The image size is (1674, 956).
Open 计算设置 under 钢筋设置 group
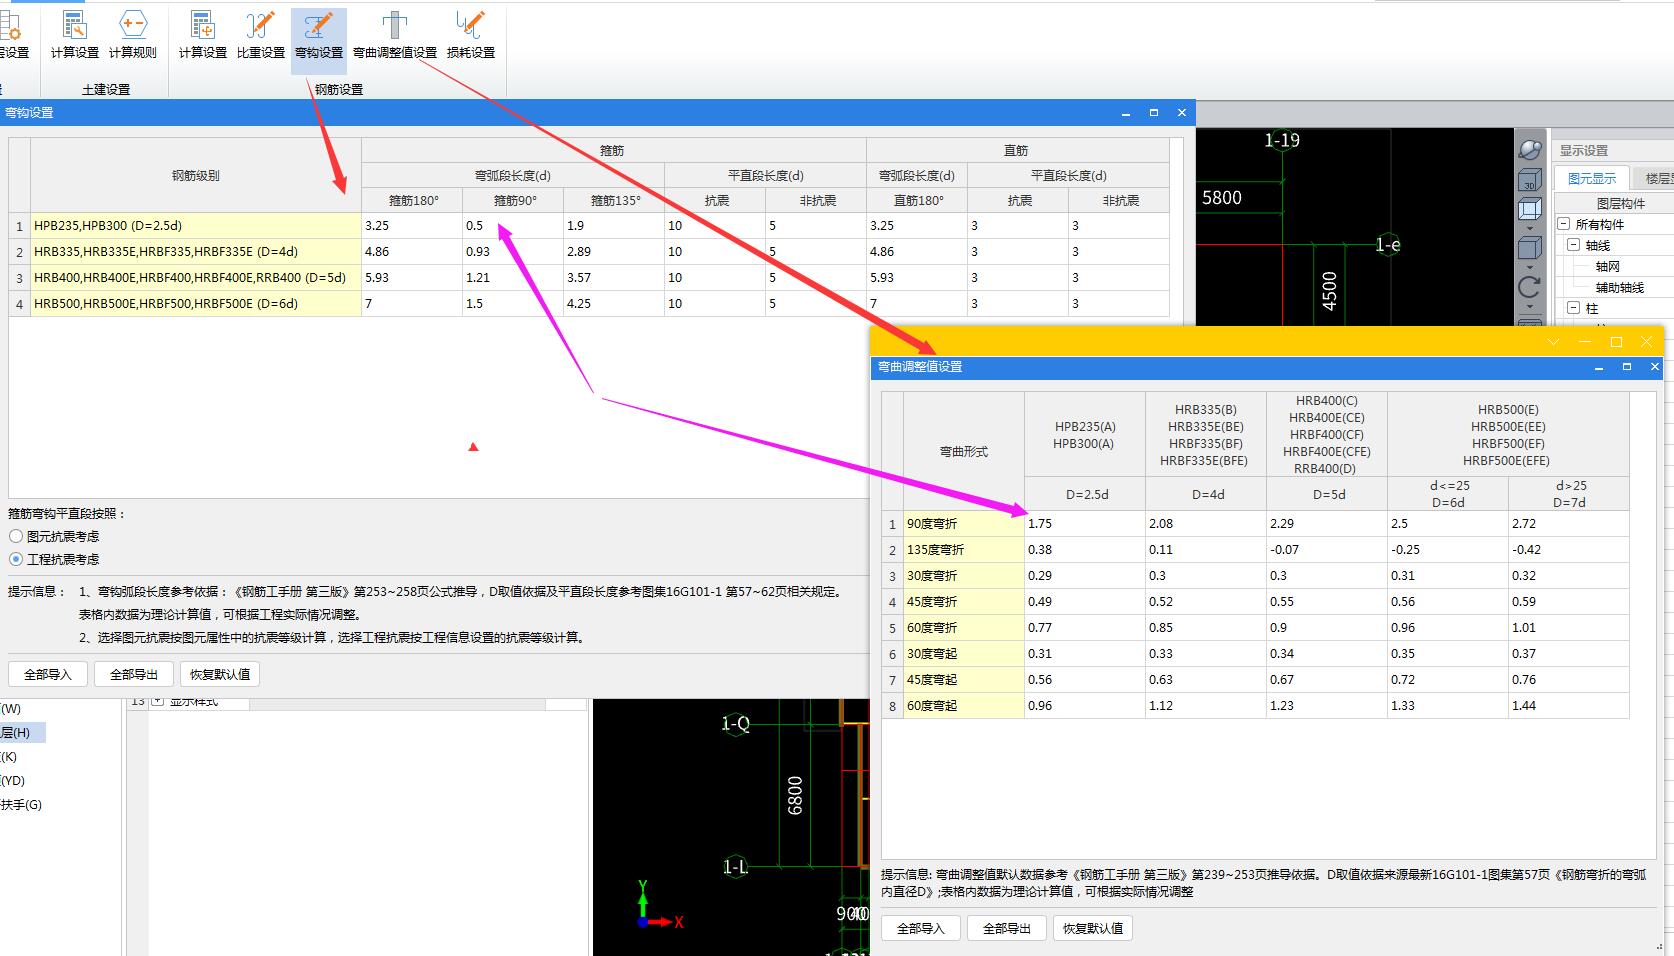coord(202,35)
